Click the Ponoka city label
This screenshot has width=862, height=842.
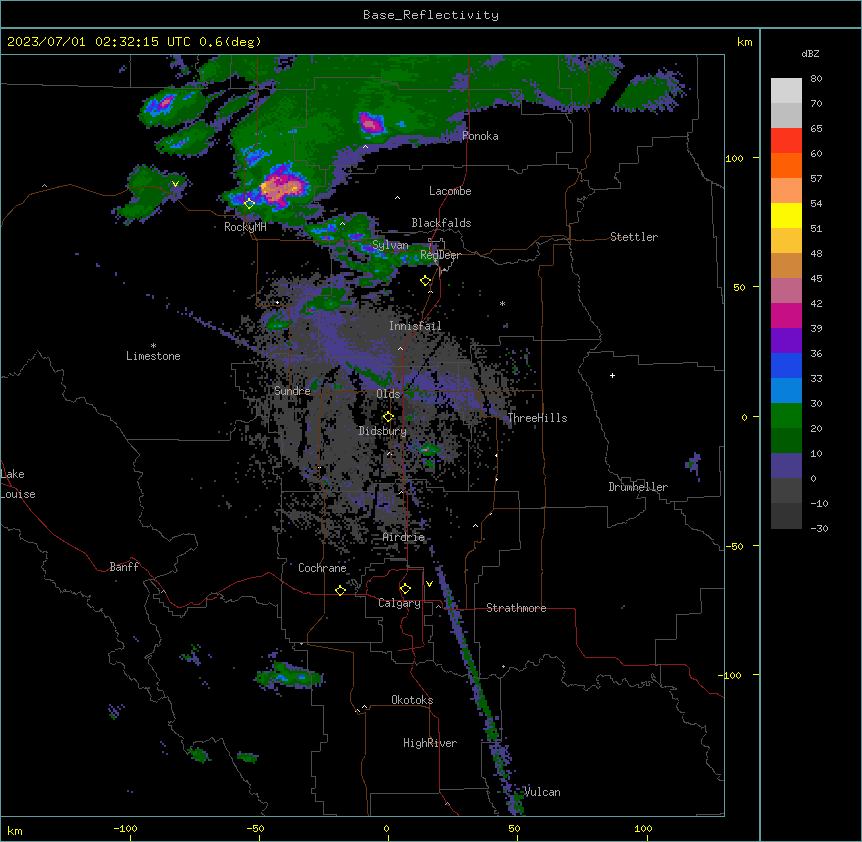tap(480, 136)
